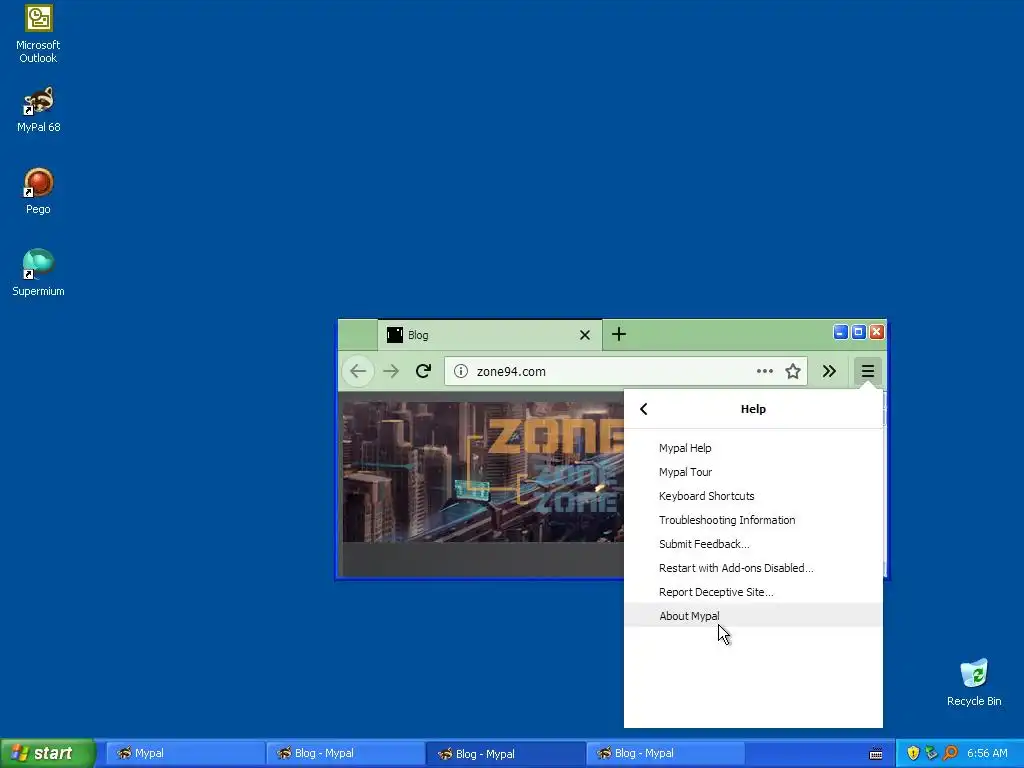Reload the zone94.com page
This screenshot has width=1024, height=768.
(423, 372)
